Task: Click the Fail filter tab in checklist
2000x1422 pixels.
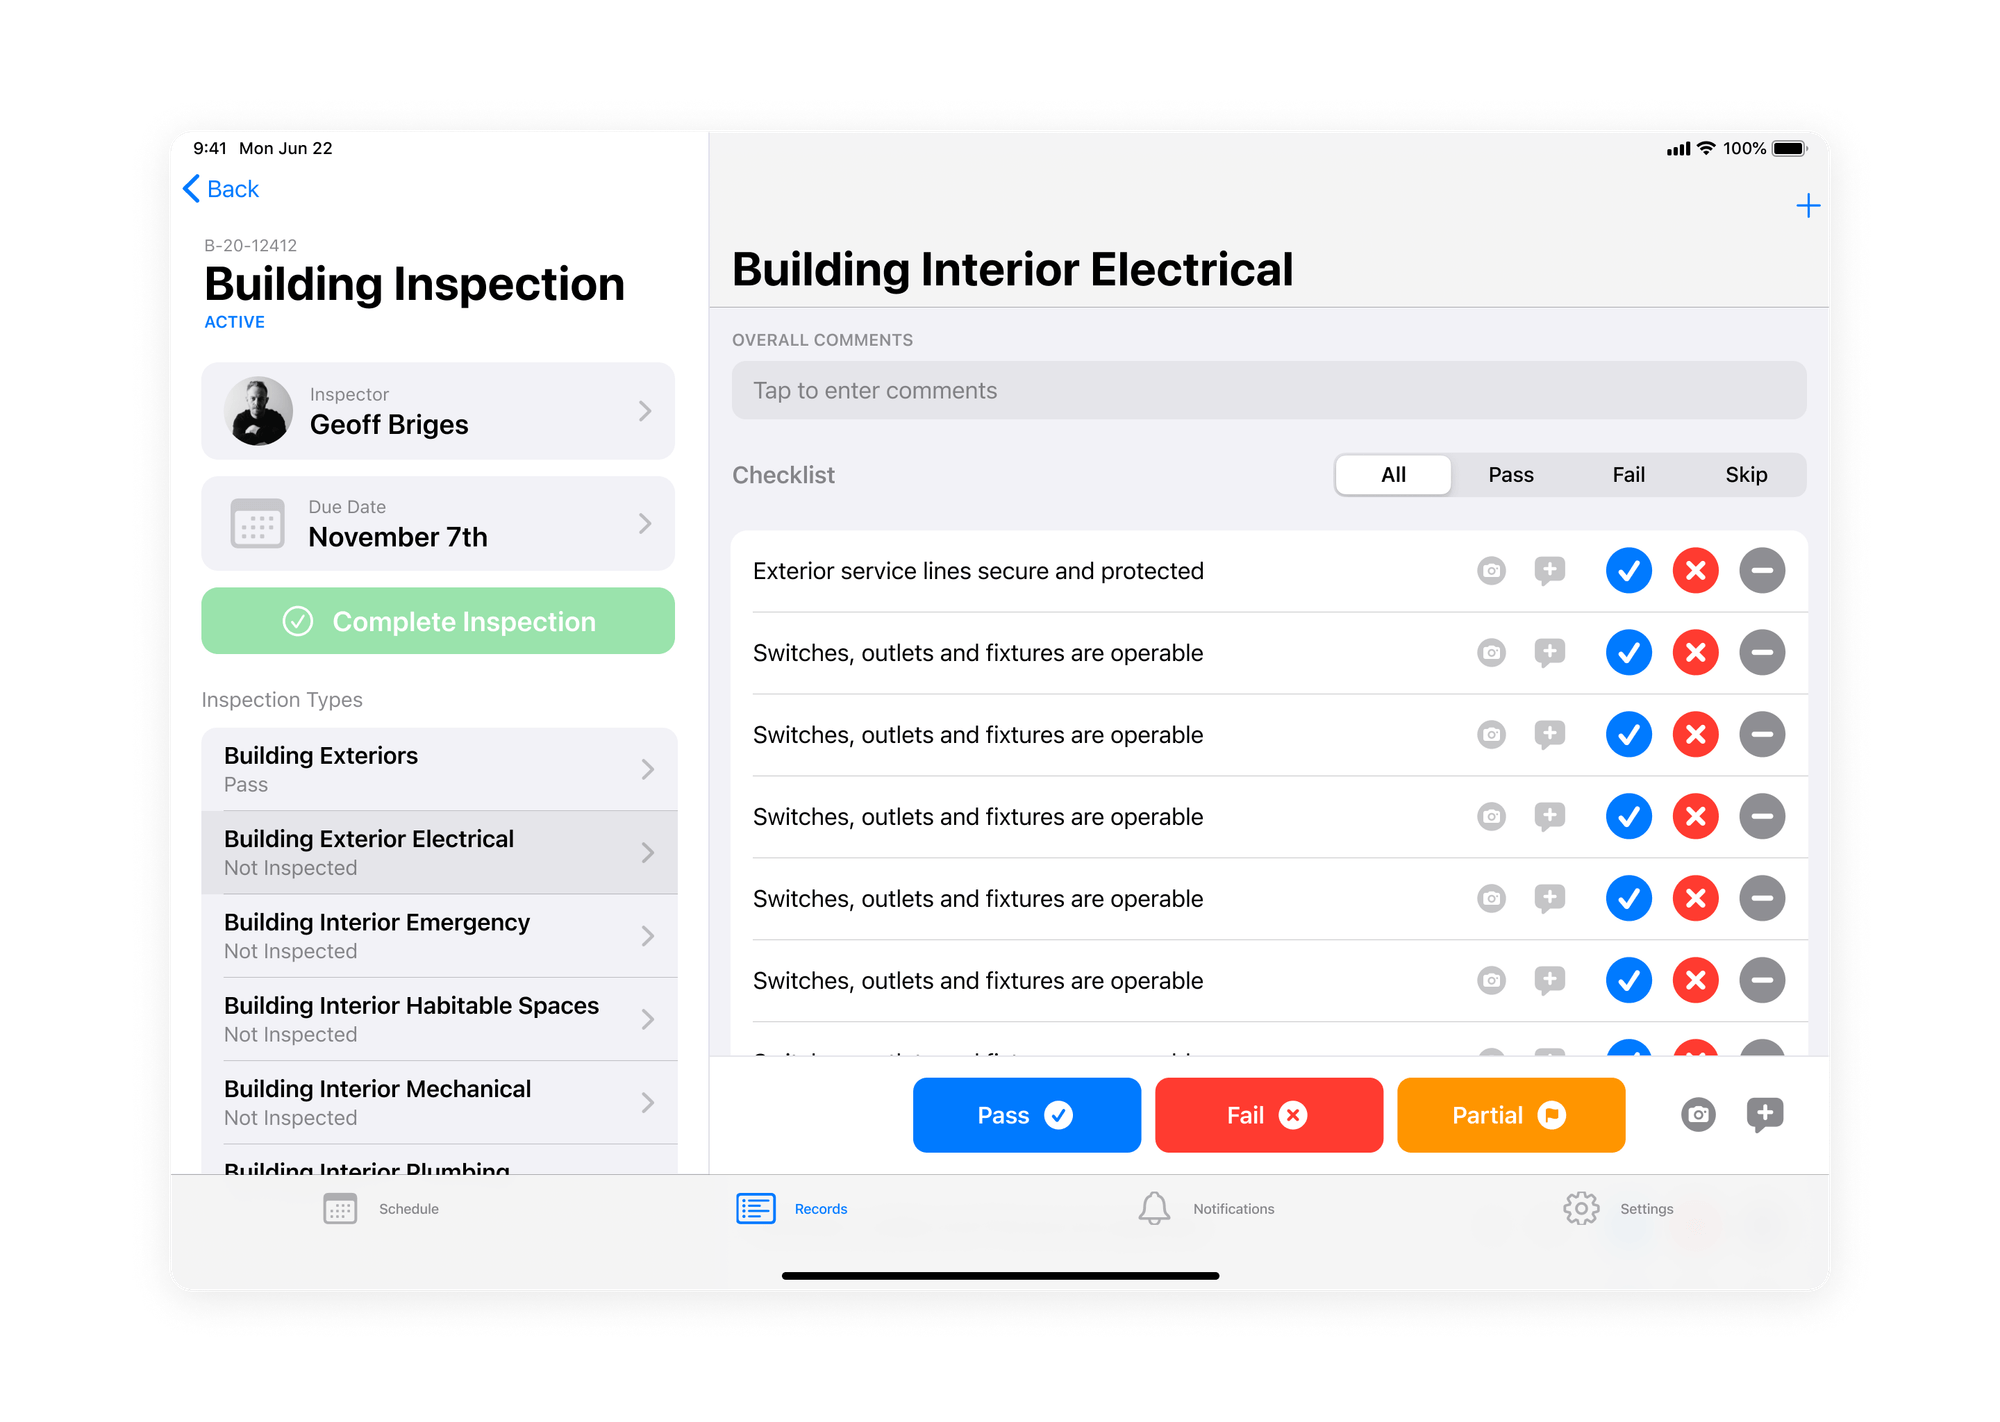Action: tap(1625, 474)
